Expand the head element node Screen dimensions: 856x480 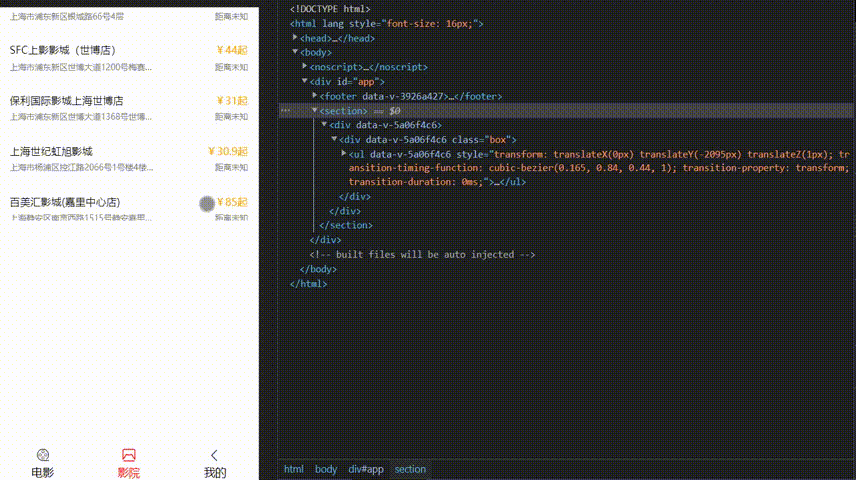pos(295,38)
